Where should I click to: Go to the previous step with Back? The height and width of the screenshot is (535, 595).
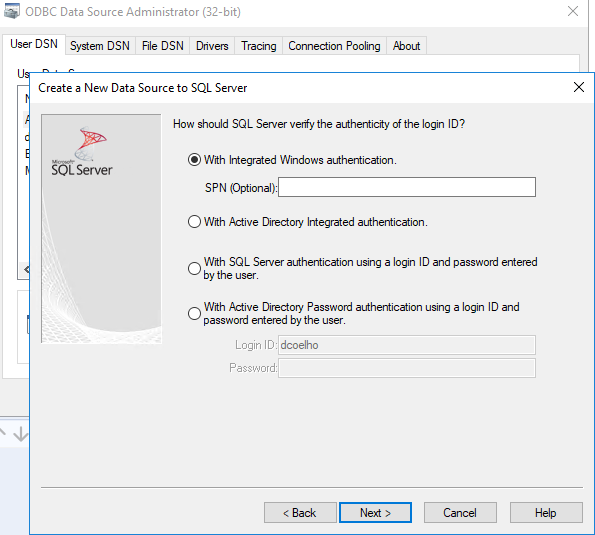point(300,513)
